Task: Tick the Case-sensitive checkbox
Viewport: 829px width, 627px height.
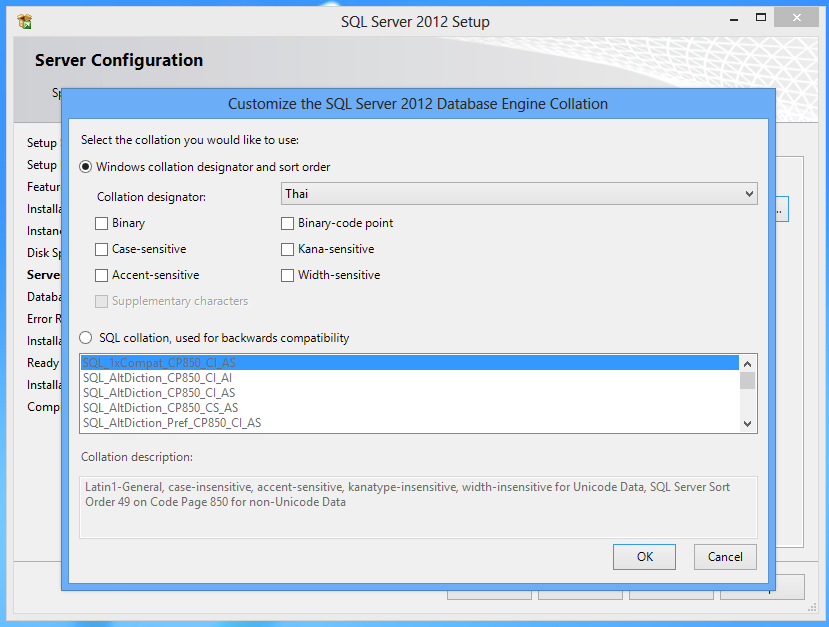Action: (x=101, y=249)
